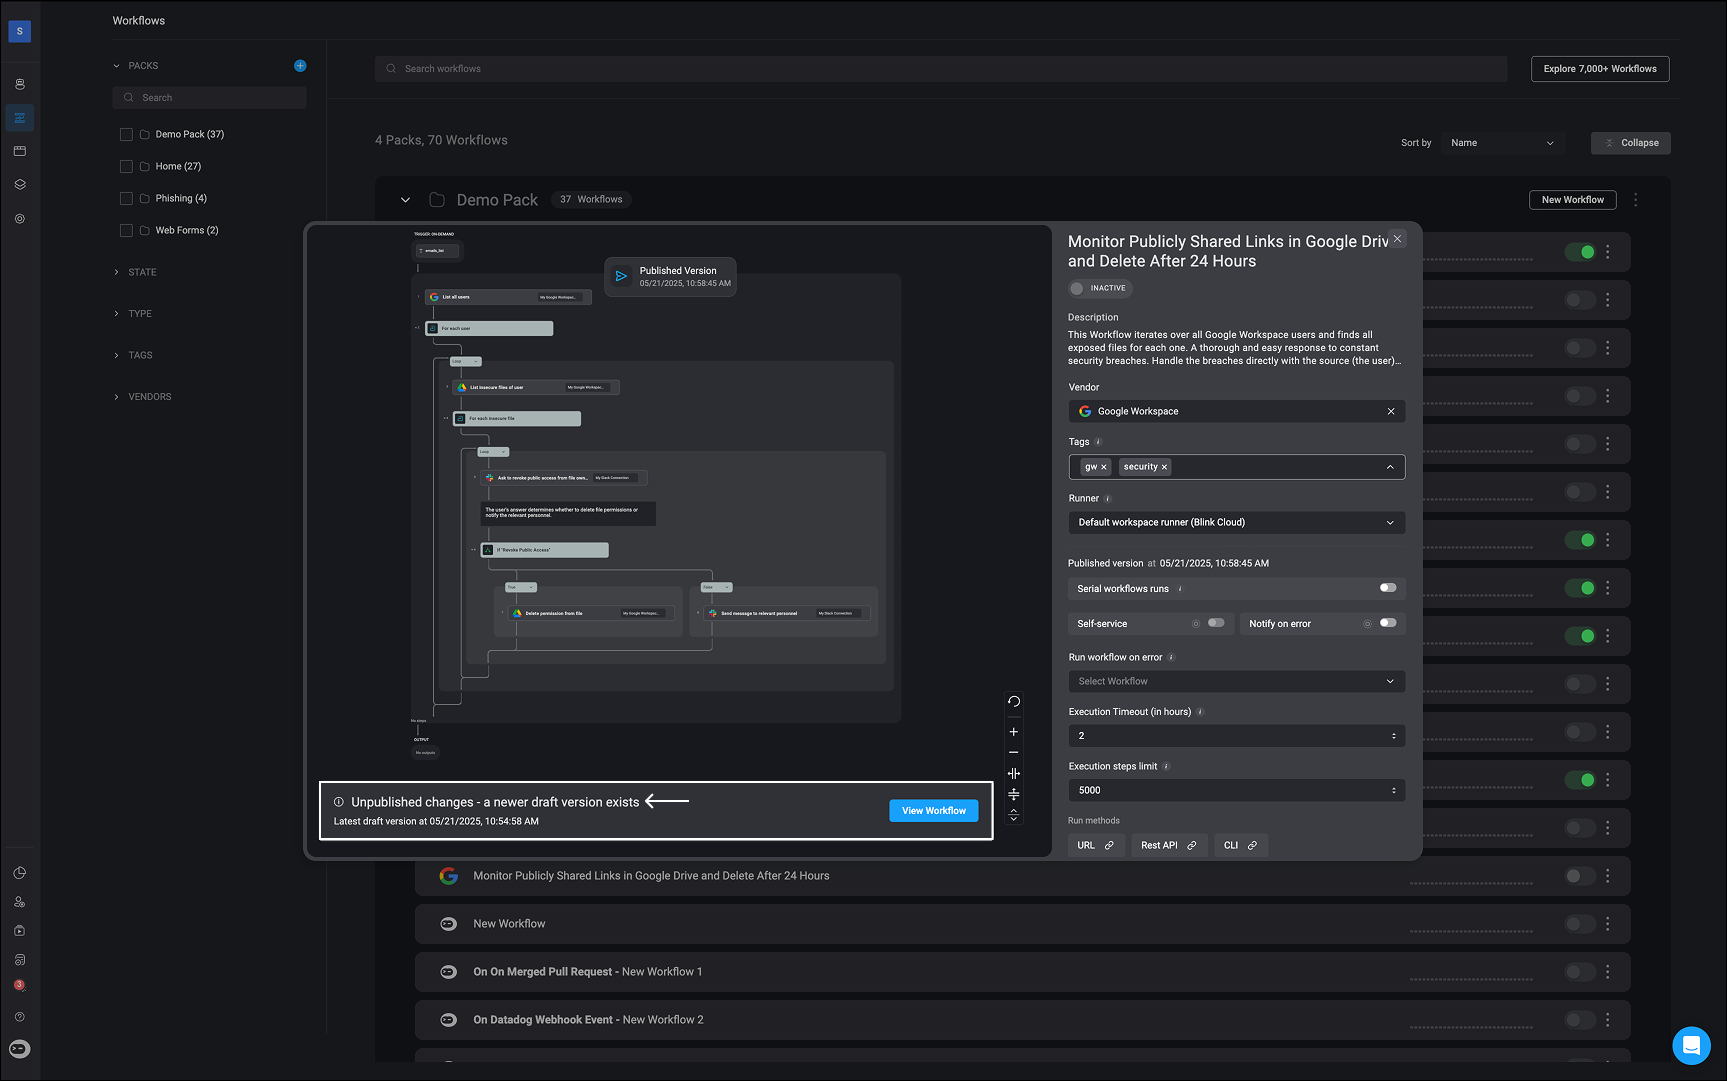Toggle Notify on error switch

(x=1387, y=623)
